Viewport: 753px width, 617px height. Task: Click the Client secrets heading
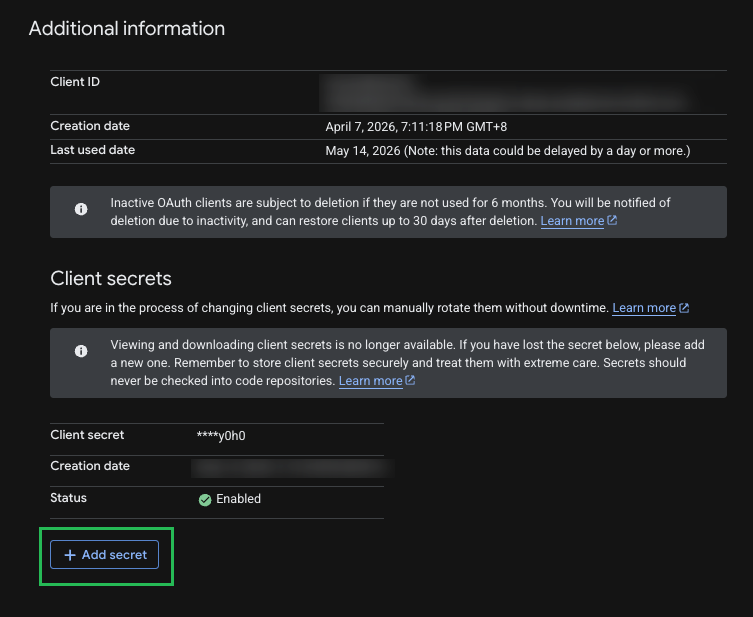pos(111,278)
